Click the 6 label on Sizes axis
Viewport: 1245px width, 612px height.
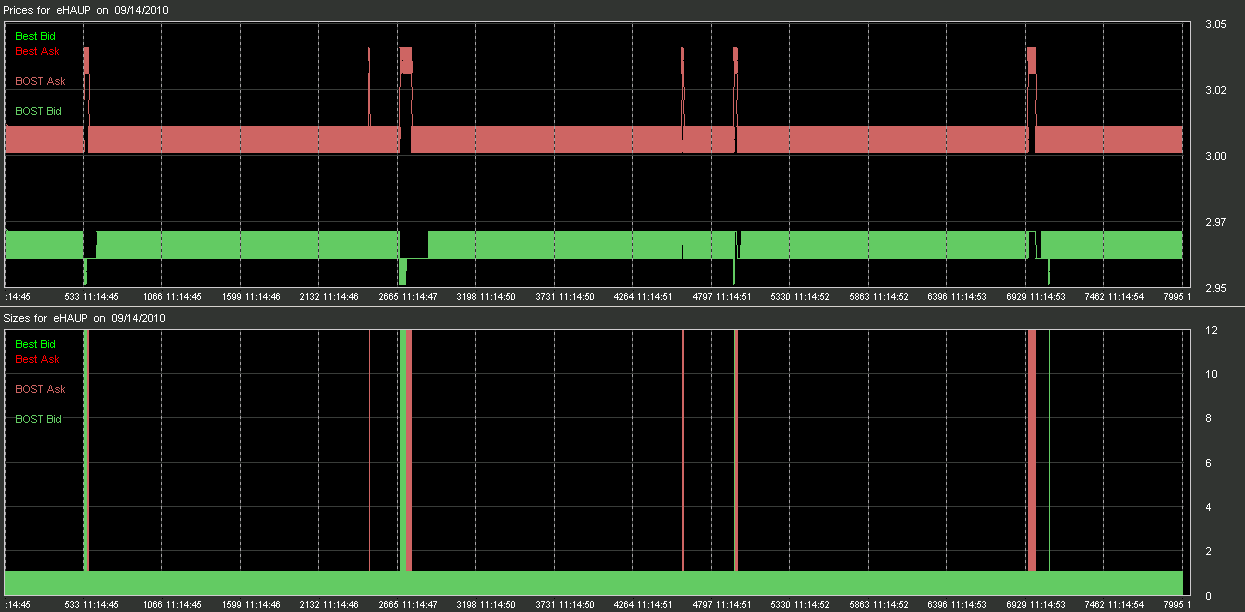coord(1209,463)
